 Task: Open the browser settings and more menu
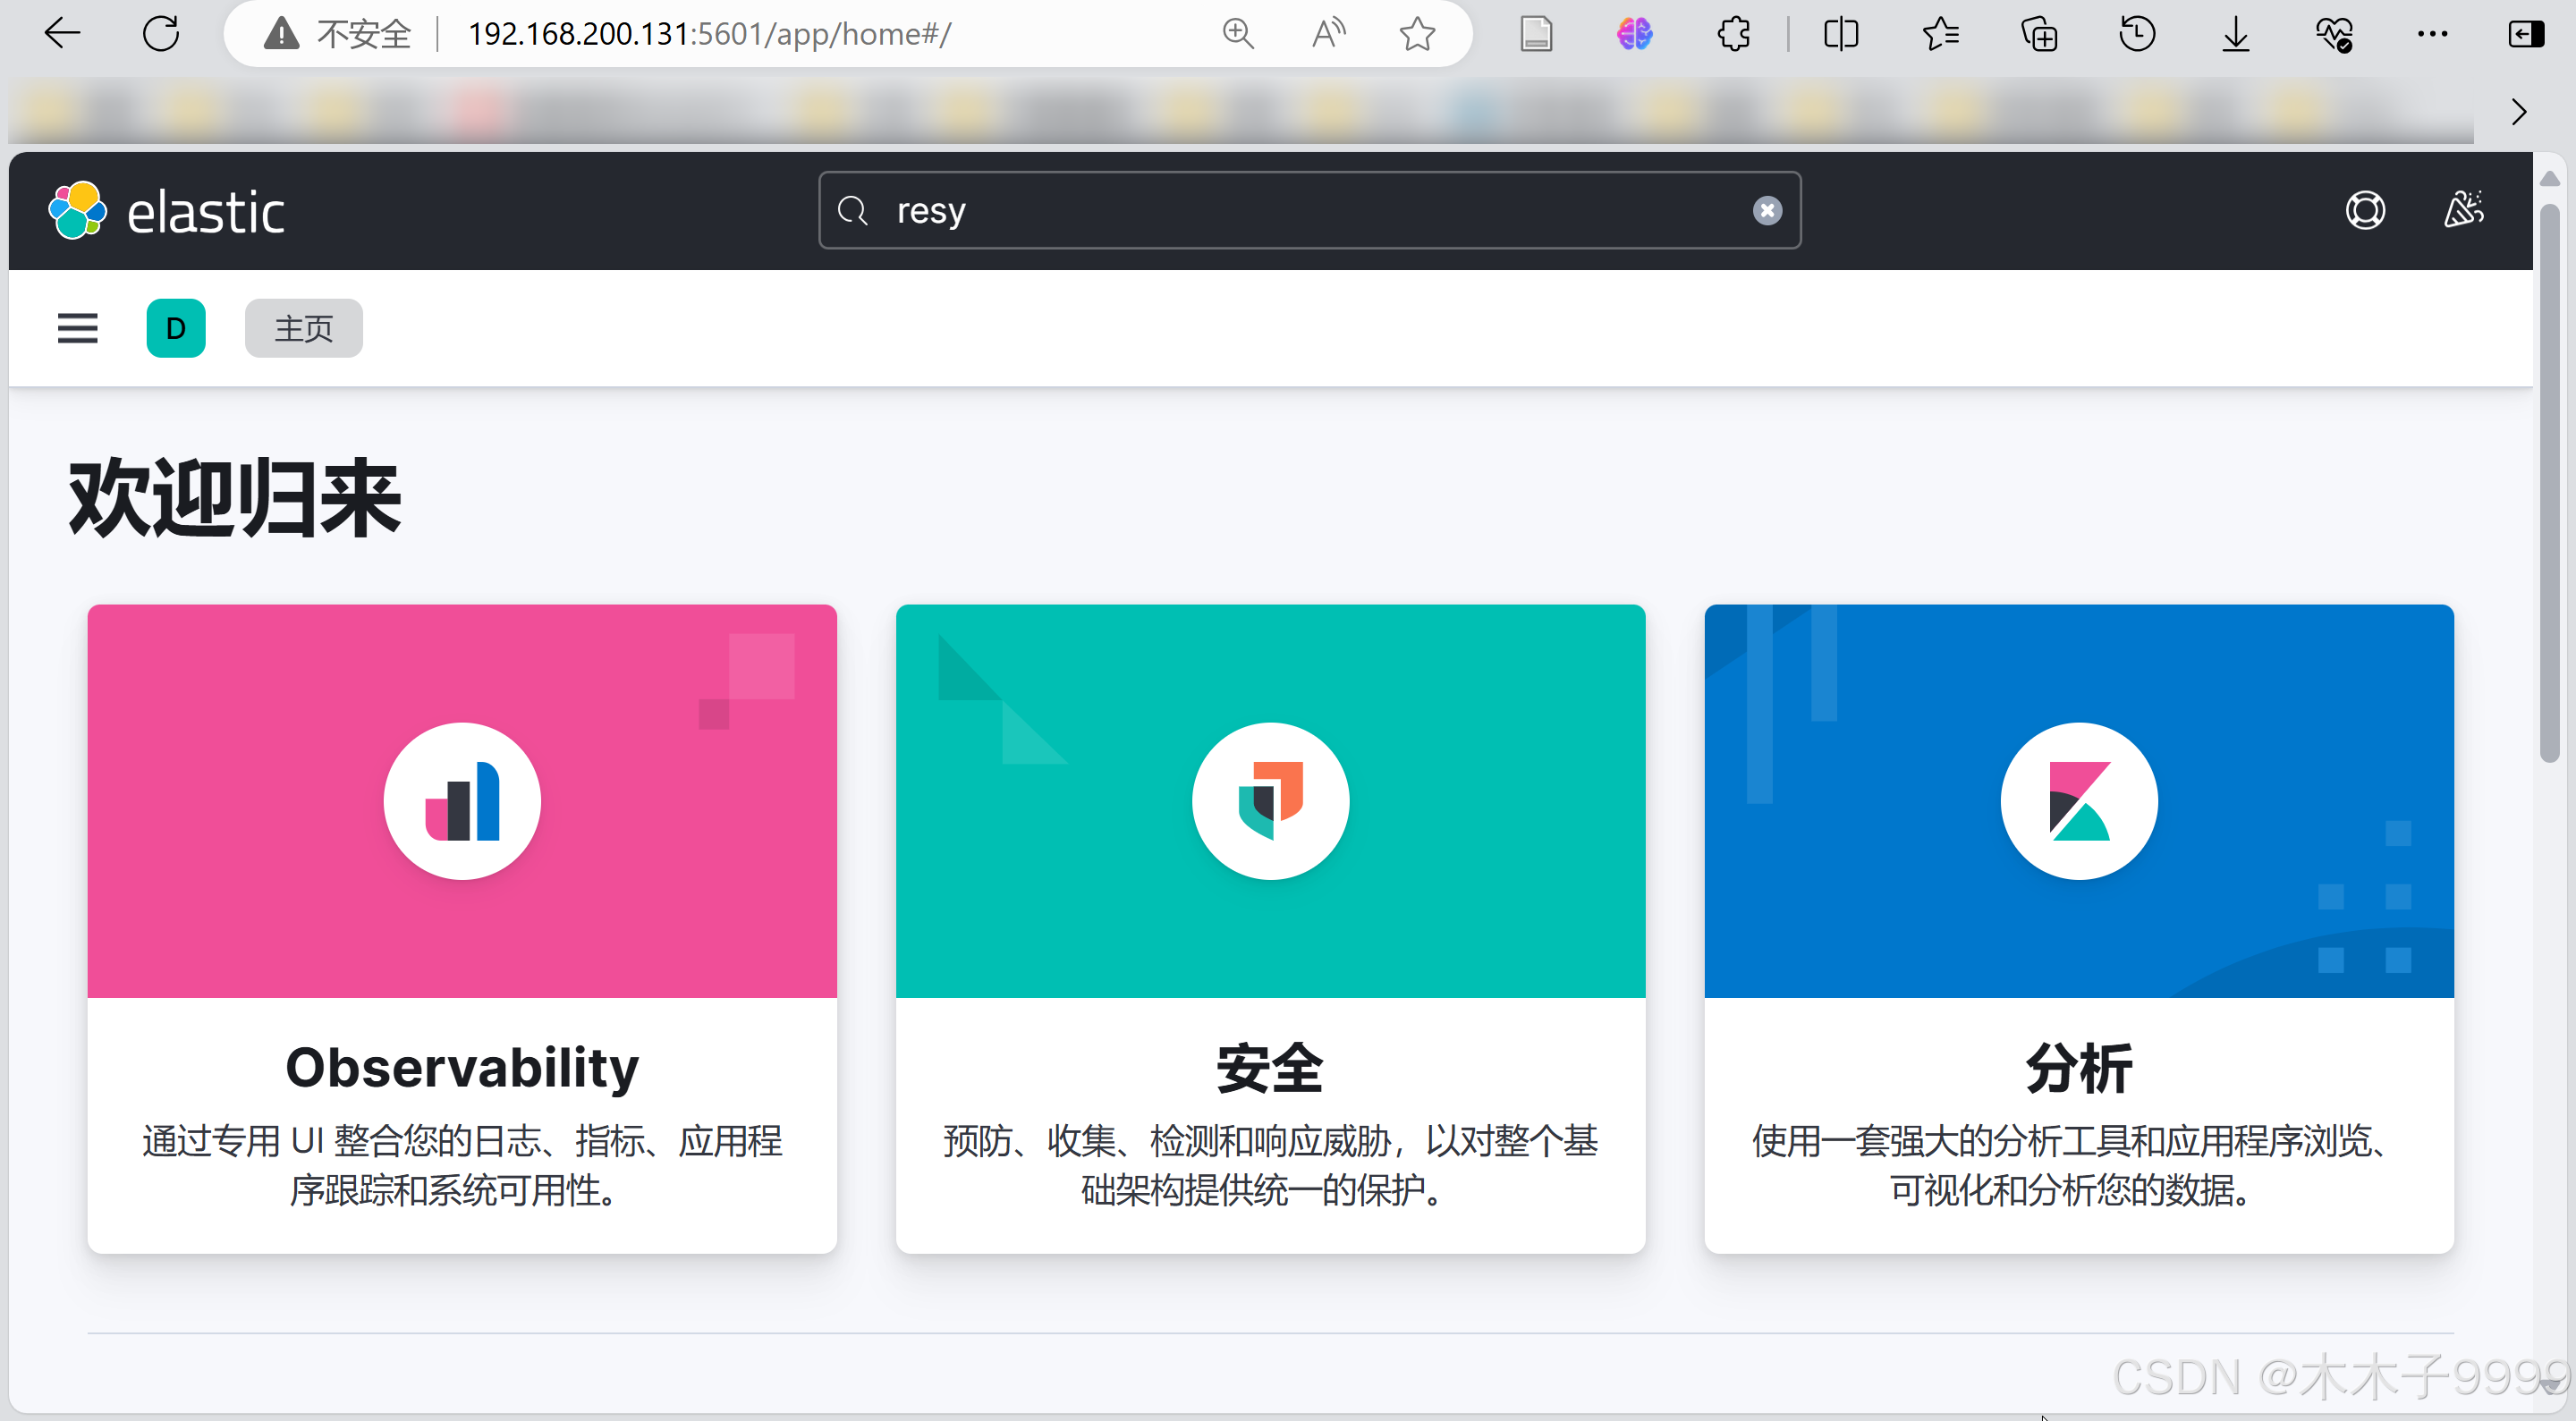click(x=2432, y=34)
